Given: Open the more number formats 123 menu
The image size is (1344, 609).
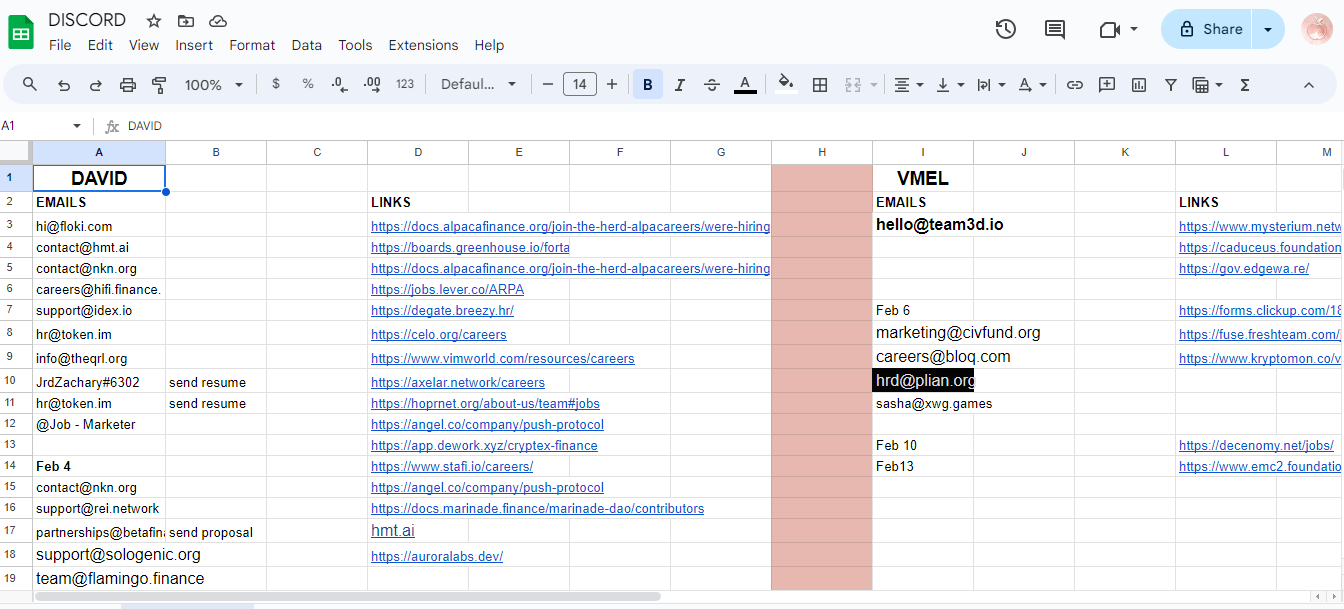Looking at the screenshot, I should pyautogui.click(x=405, y=84).
